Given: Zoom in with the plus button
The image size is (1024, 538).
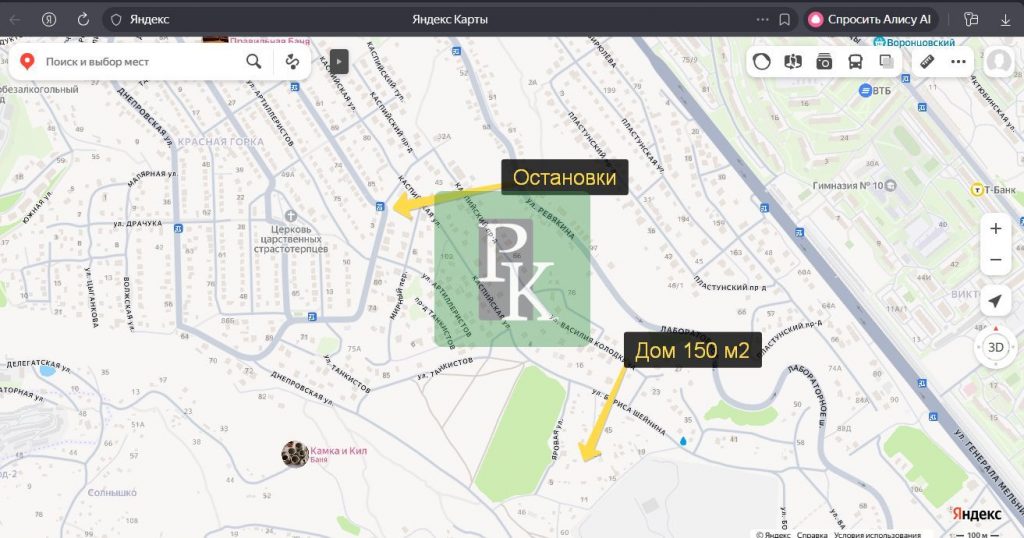Looking at the screenshot, I should 995,229.
